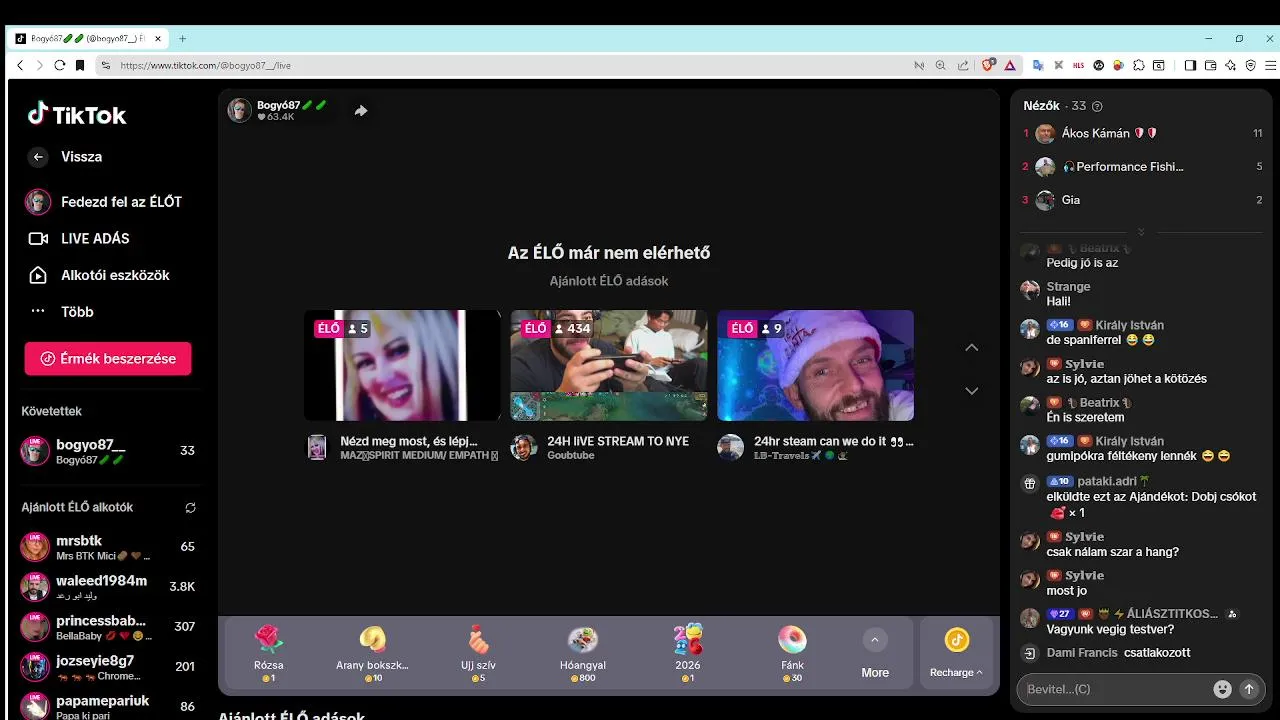Toggle browser sidebar panel
This screenshot has height=720, width=1280.
click(1190, 65)
